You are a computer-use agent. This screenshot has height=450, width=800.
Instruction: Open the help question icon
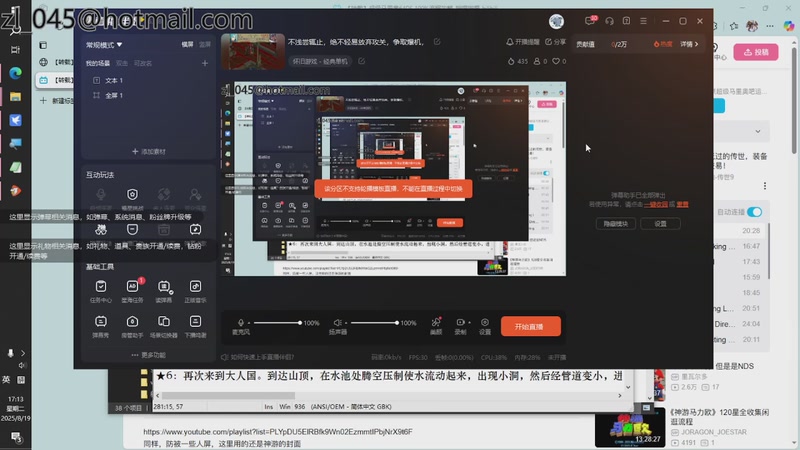pos(626,21)
